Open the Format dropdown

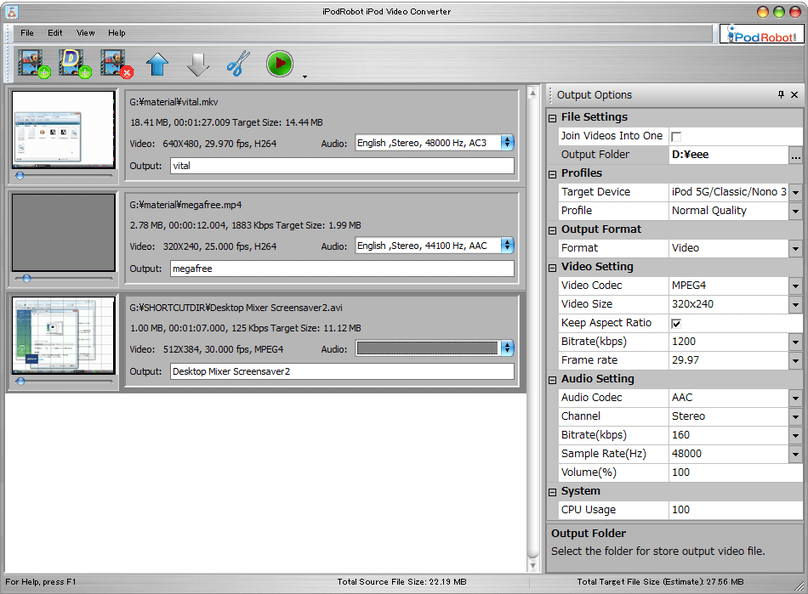(x=796, y=248)
